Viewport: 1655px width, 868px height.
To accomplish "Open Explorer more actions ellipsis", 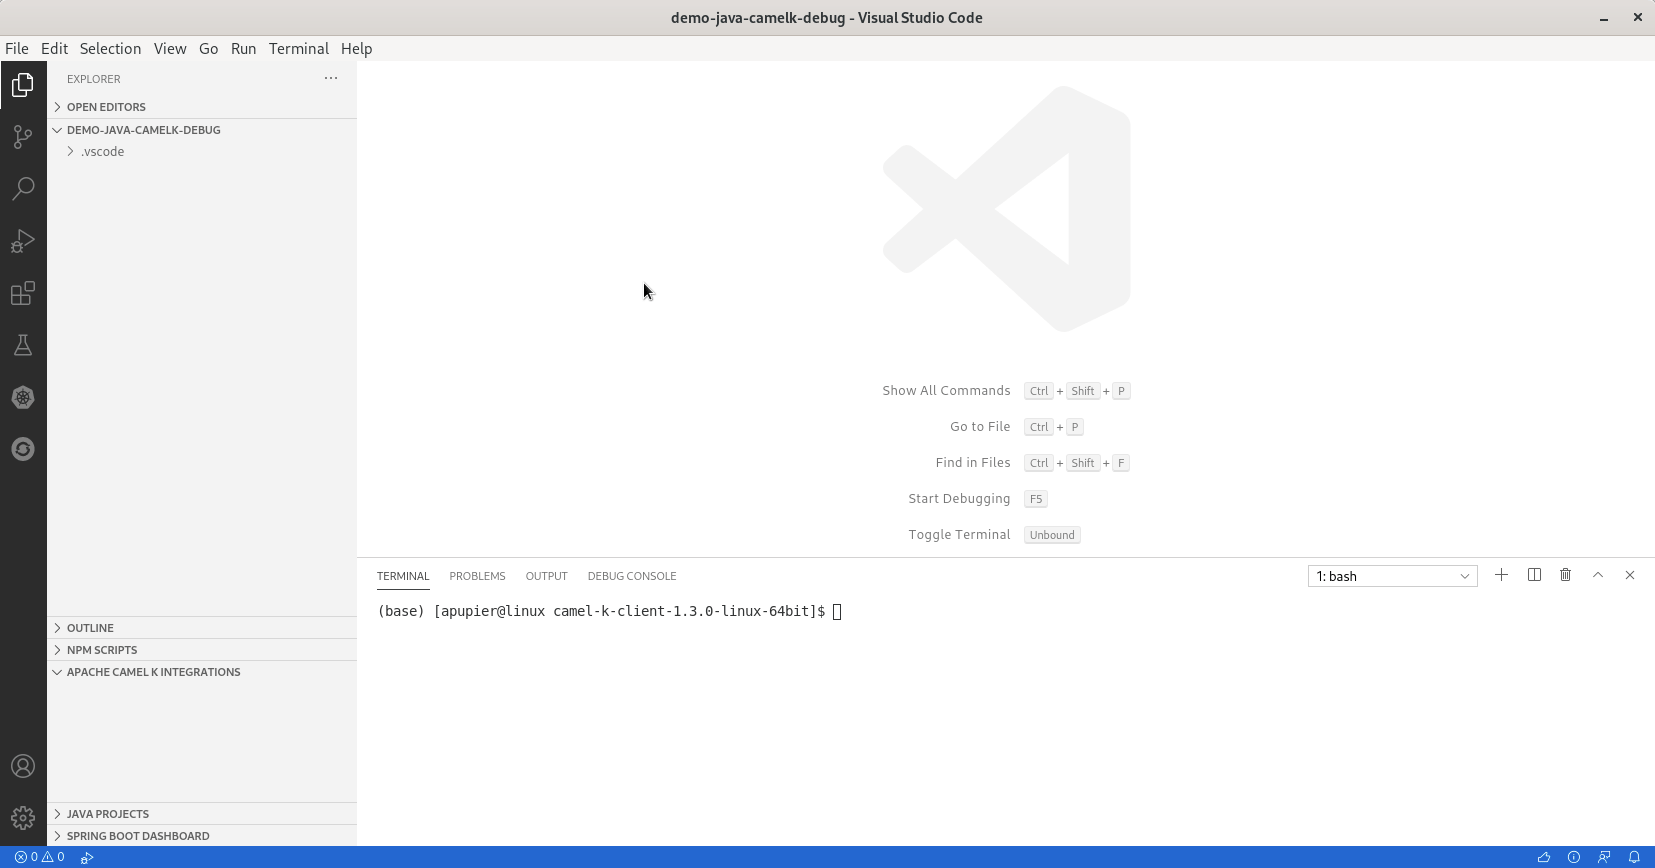I will pyautogui.click(x=331, y=78).
